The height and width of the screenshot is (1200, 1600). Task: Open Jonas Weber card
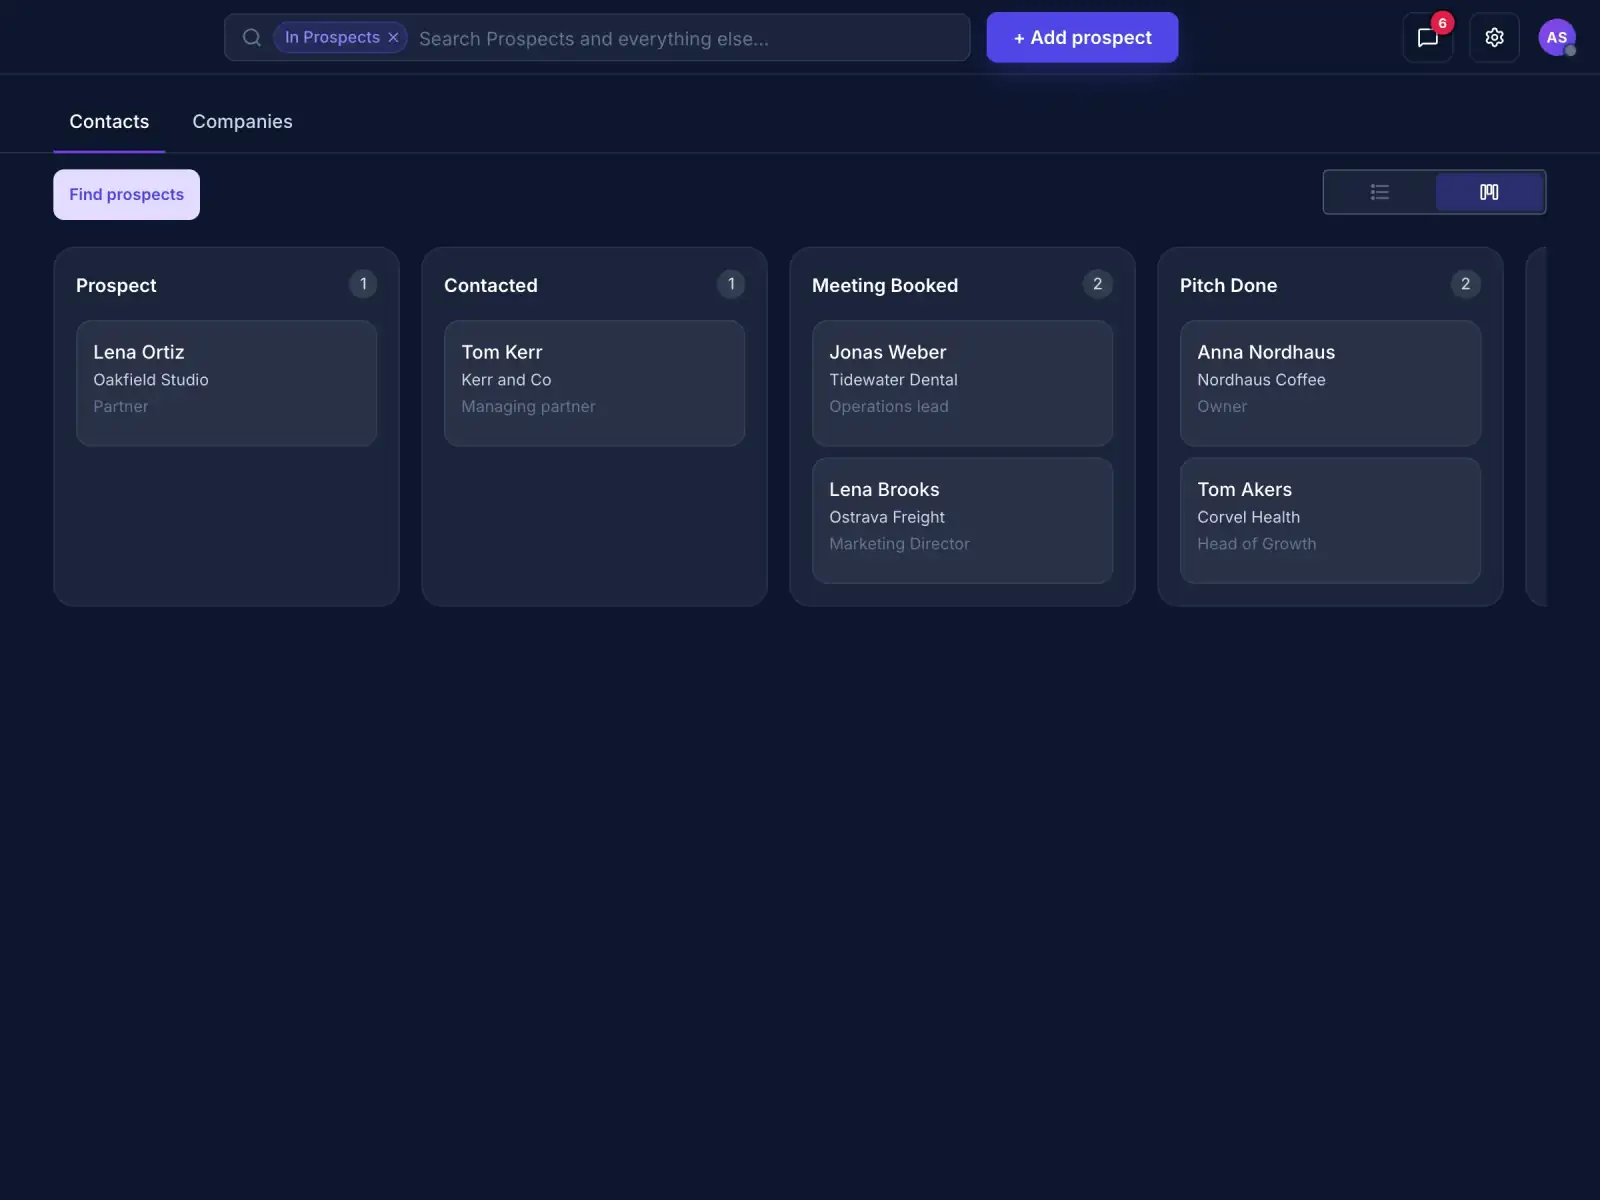point(963,384)
